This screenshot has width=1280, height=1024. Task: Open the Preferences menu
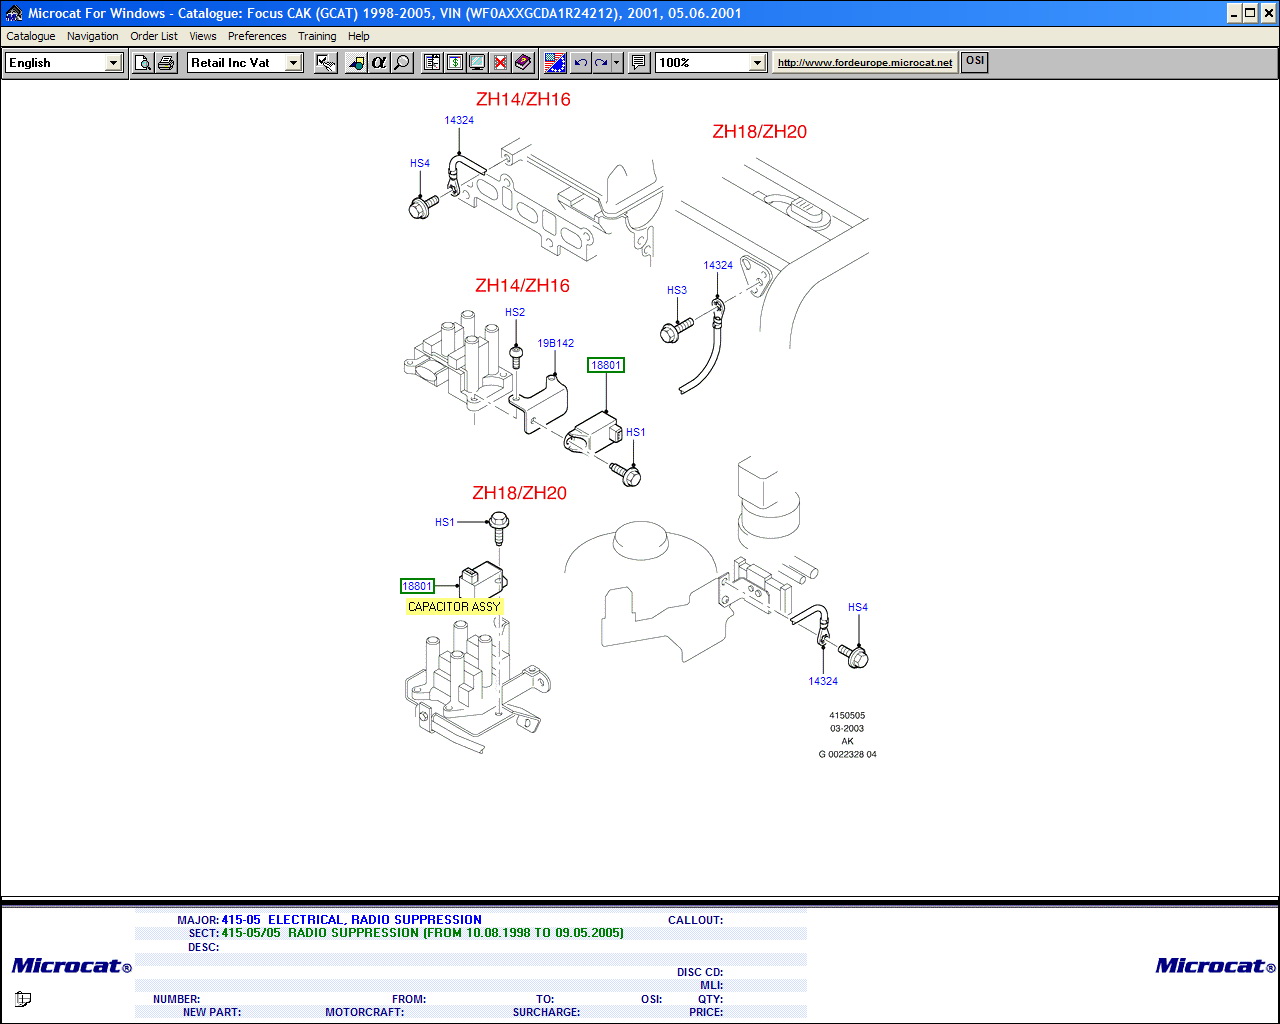(257, 36)
